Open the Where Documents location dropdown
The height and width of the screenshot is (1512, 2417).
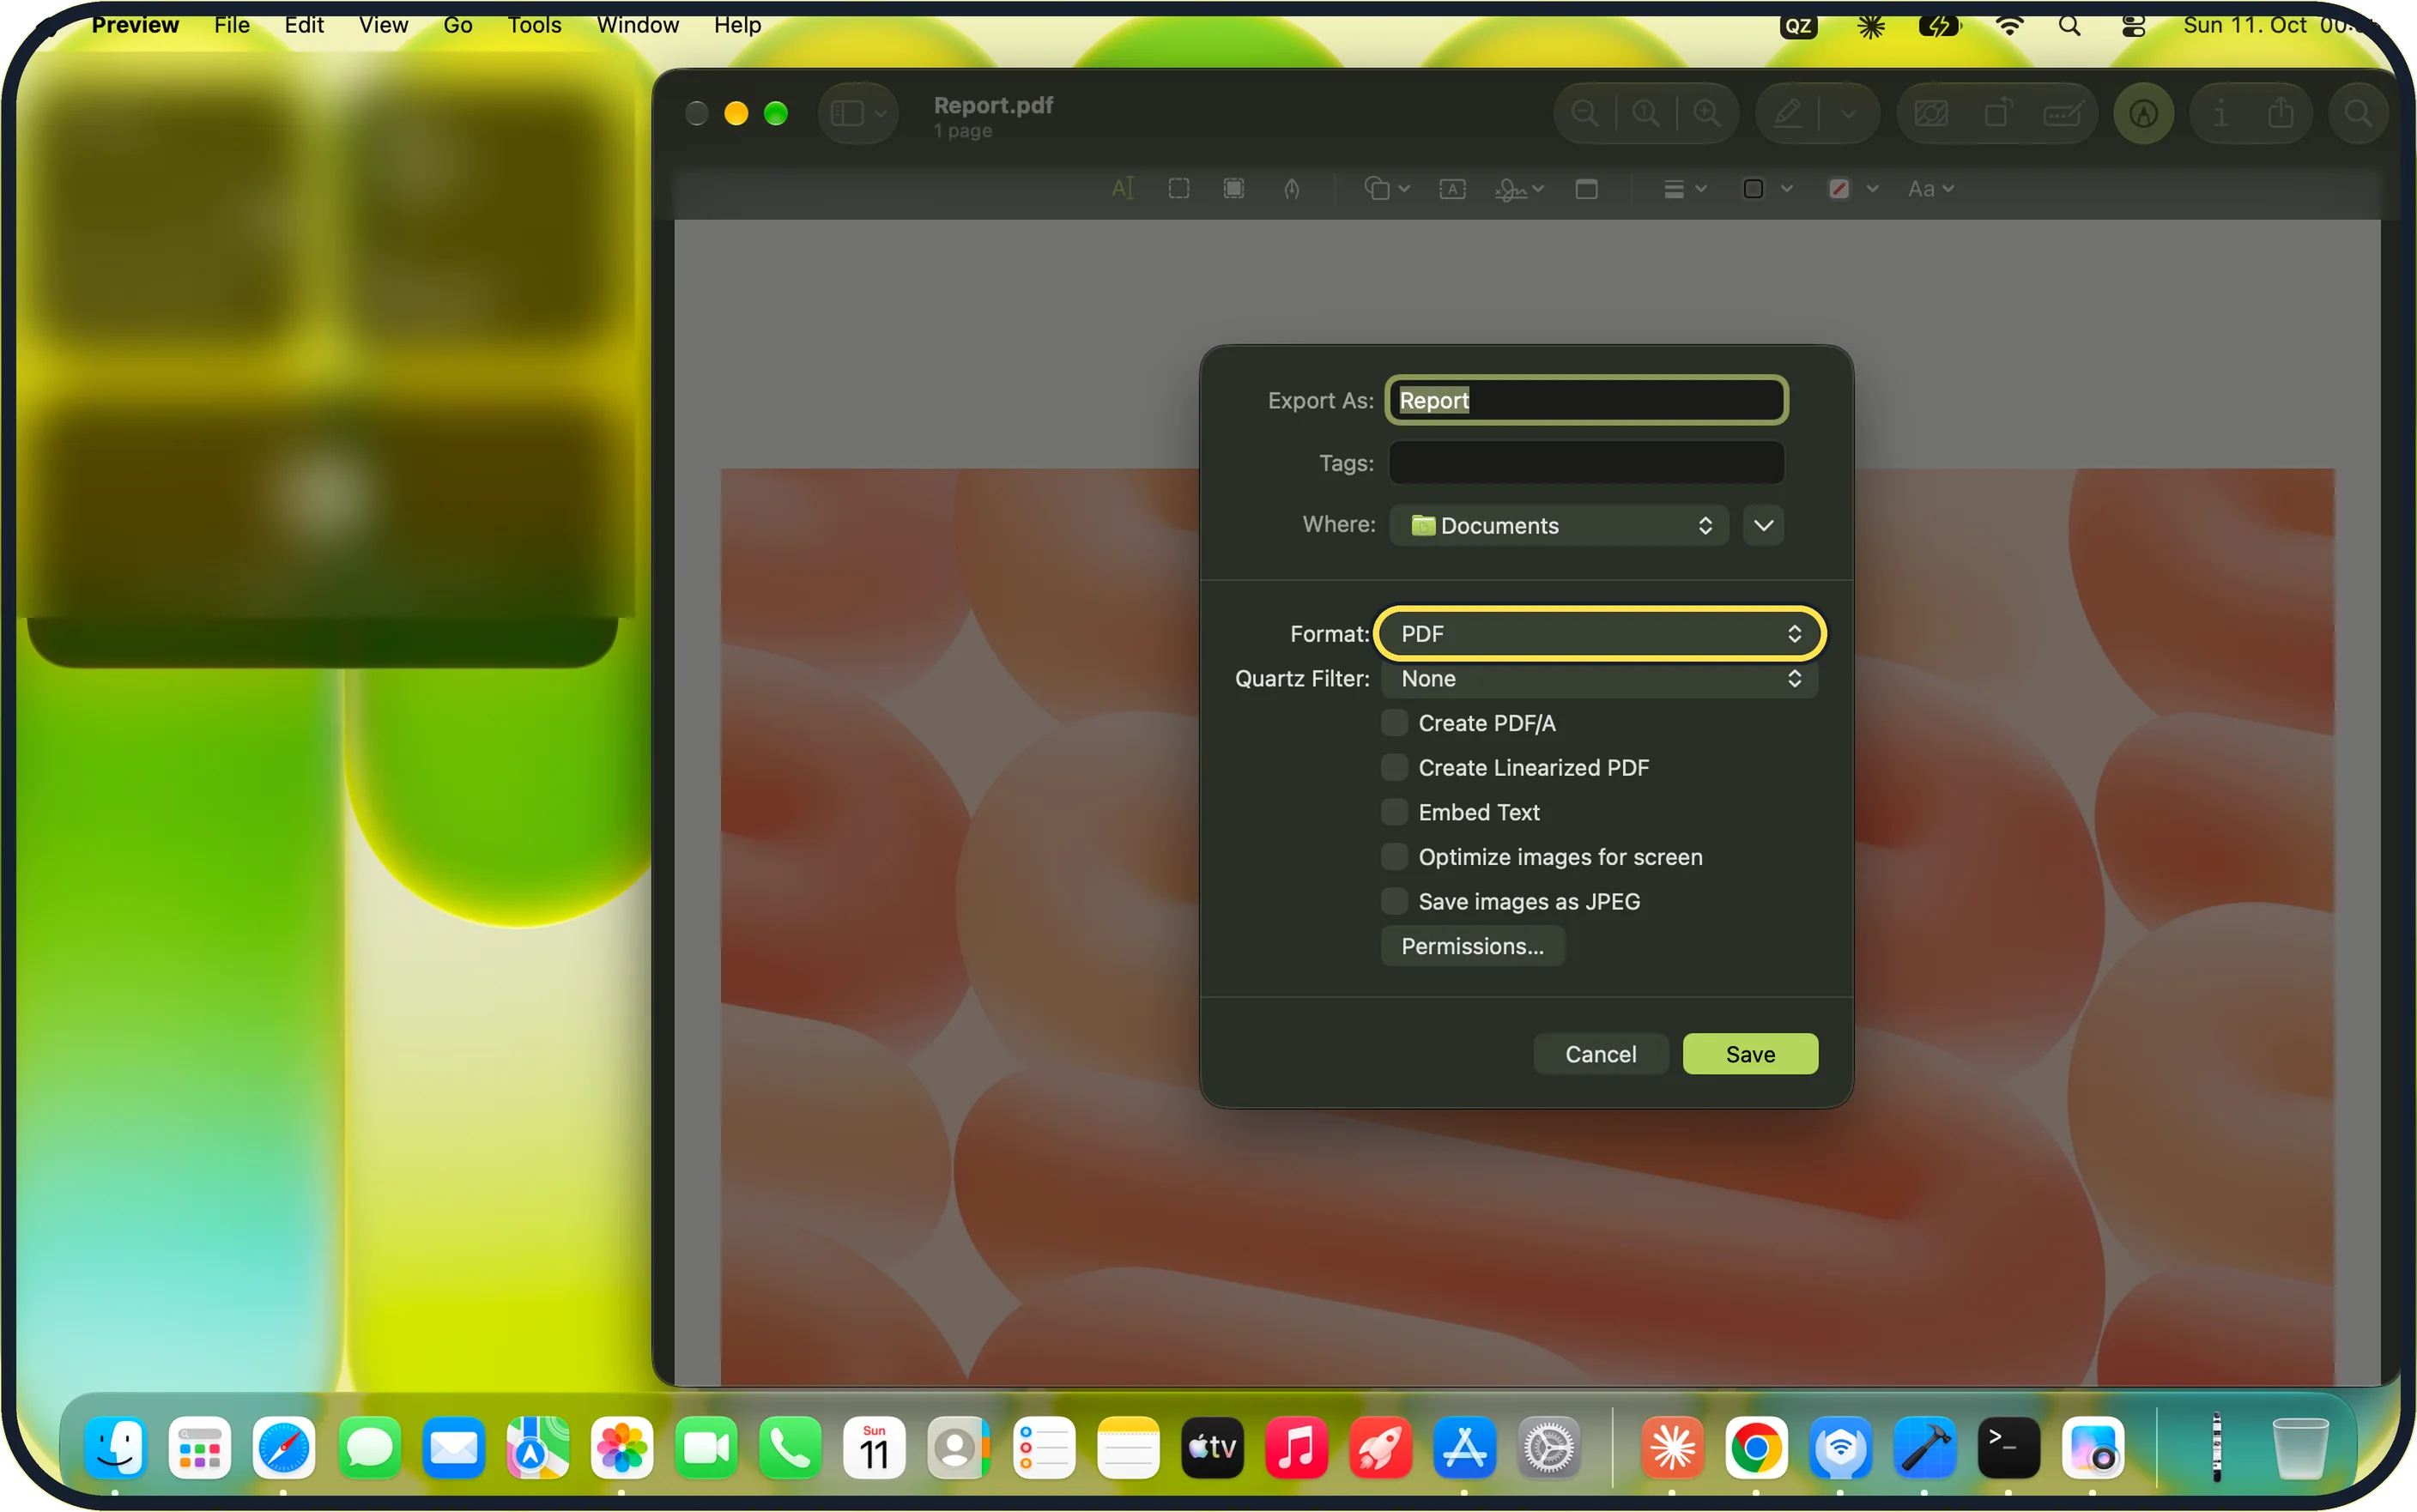click(x=1559, y=525)
